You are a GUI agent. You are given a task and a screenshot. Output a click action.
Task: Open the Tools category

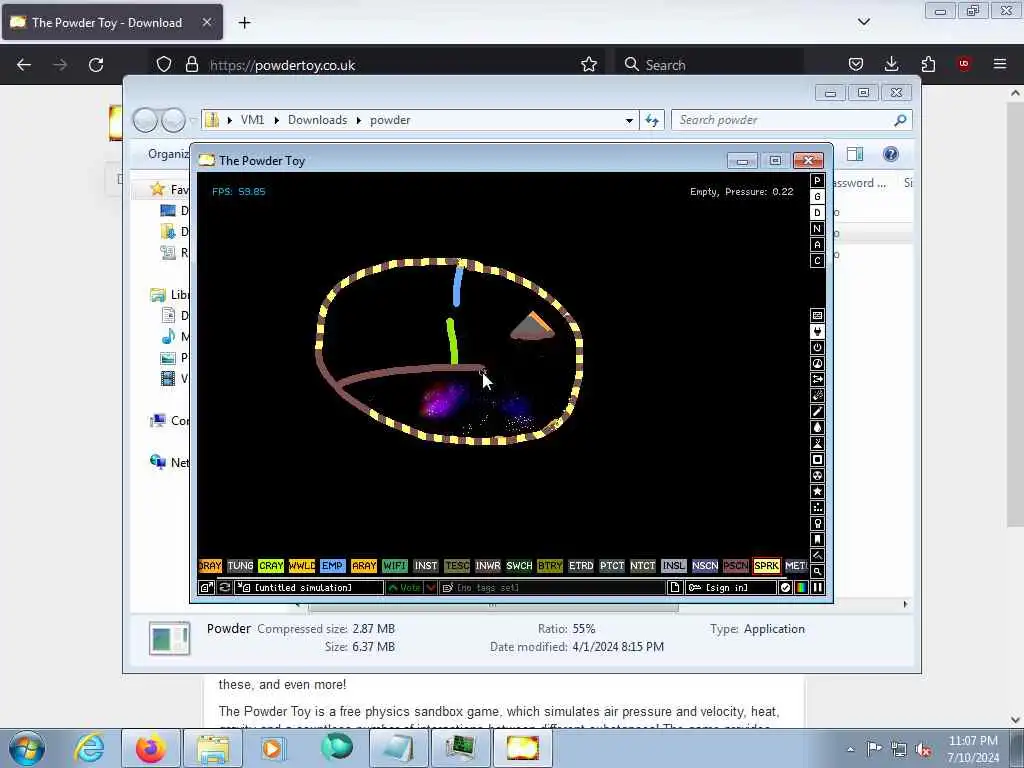tap(817, 523)
